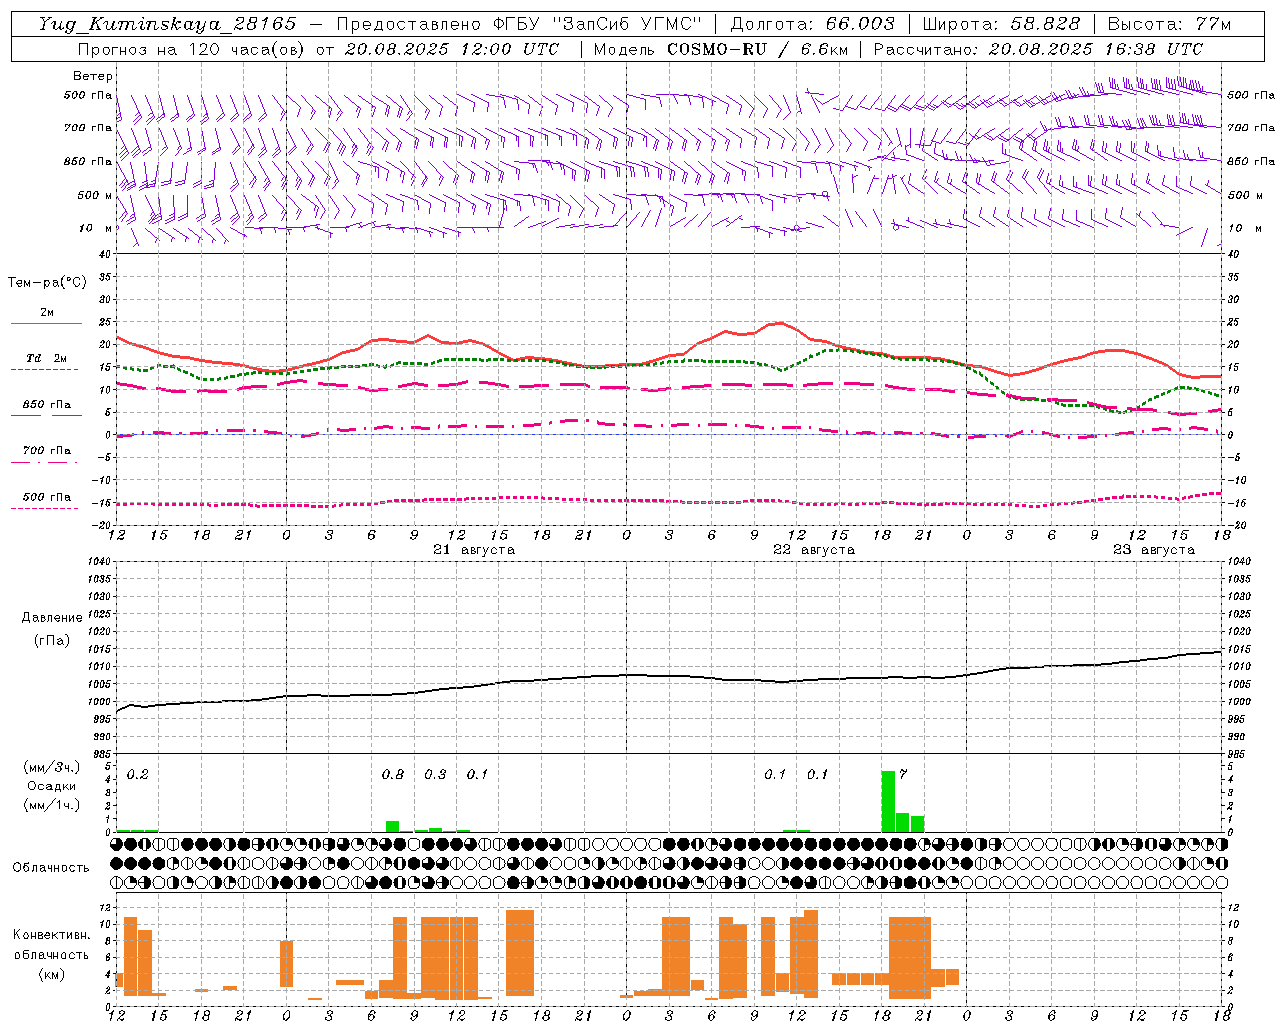Click the Конвективн. label
This screenshot has width=1280, height=1024.
(x=51, y=935)
